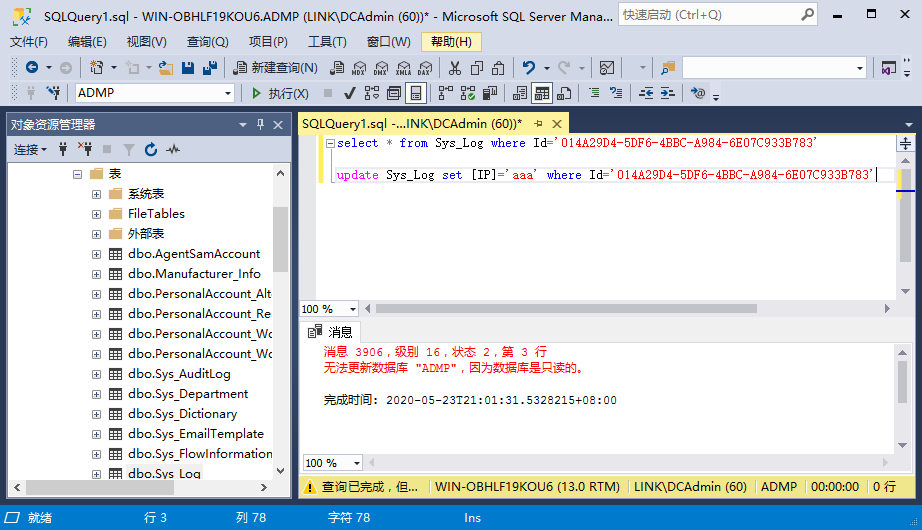This screenshot has width=922, height=530.
Task: Expand dbo.Sys_Department table node
Action: tap(96, 394)
